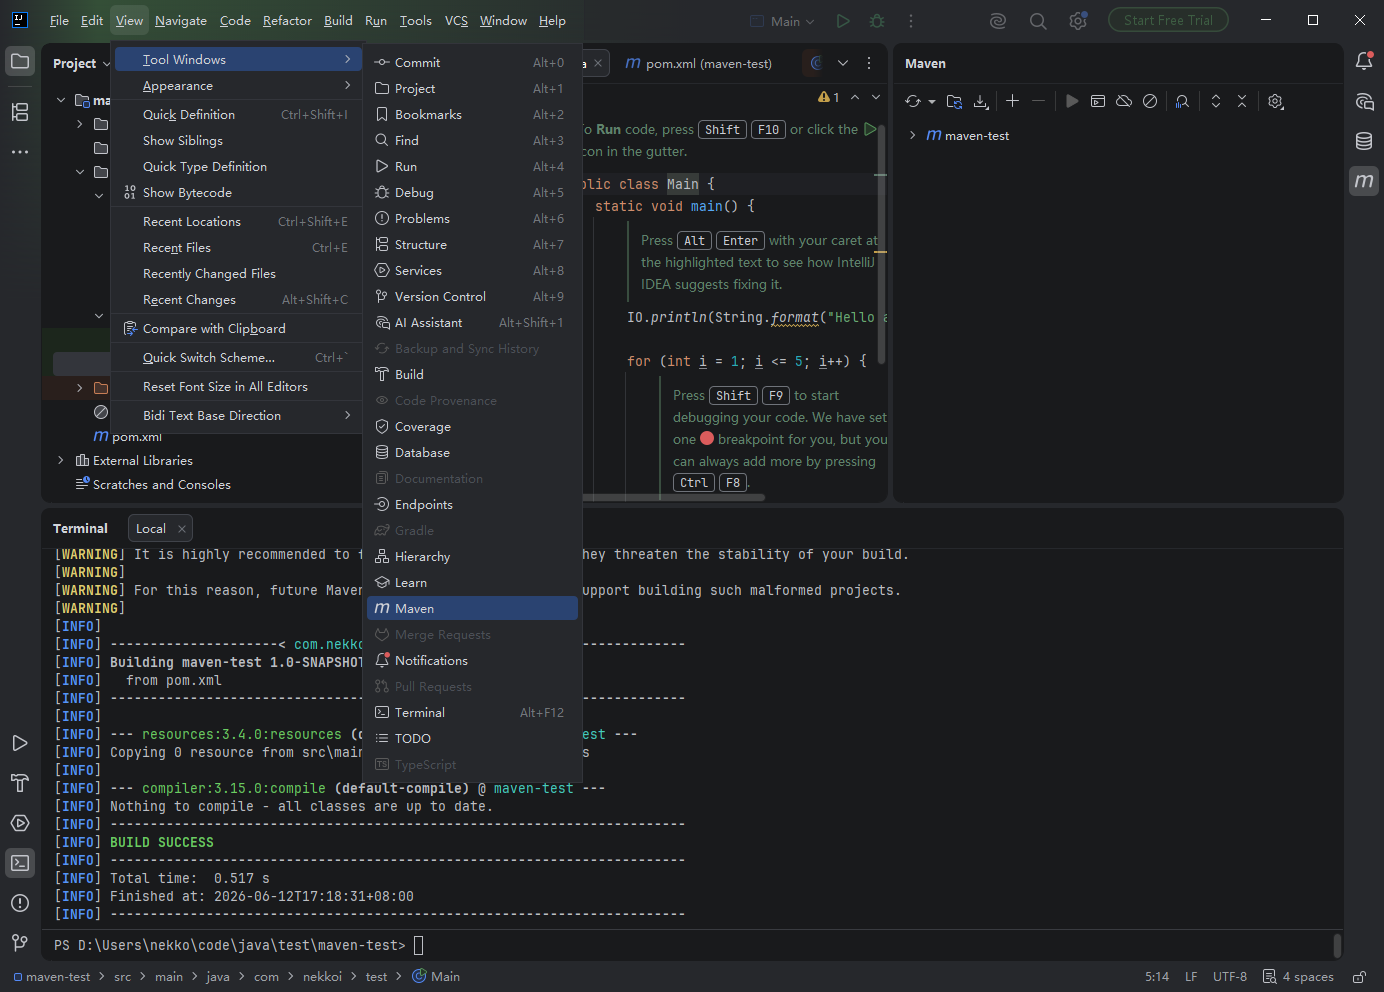Choose Notifications in Tool Windows submenu
The image size is (1384, 992).
pos(472,660)
